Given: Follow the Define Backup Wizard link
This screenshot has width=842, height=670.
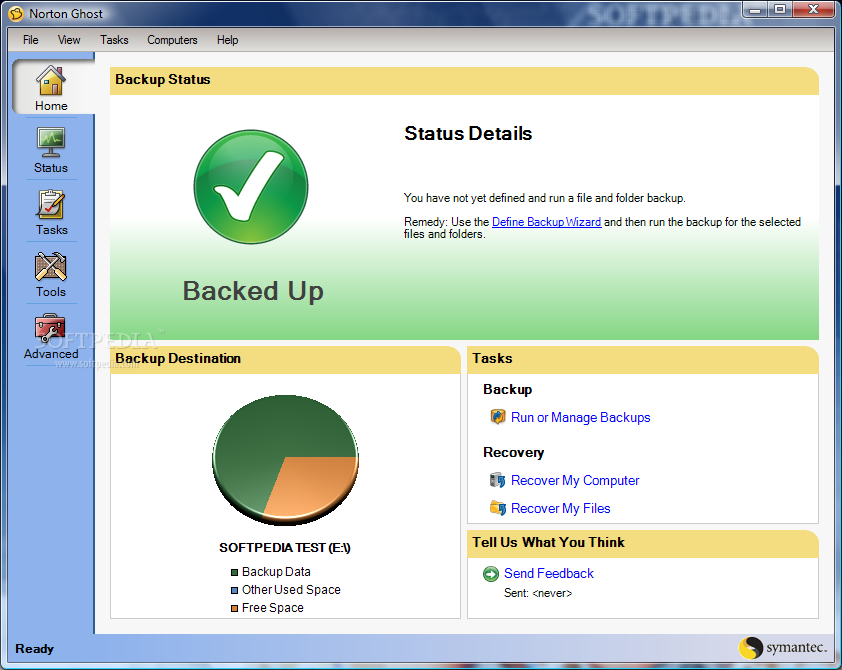Looking at the screenshot, I should pos(546,222).
